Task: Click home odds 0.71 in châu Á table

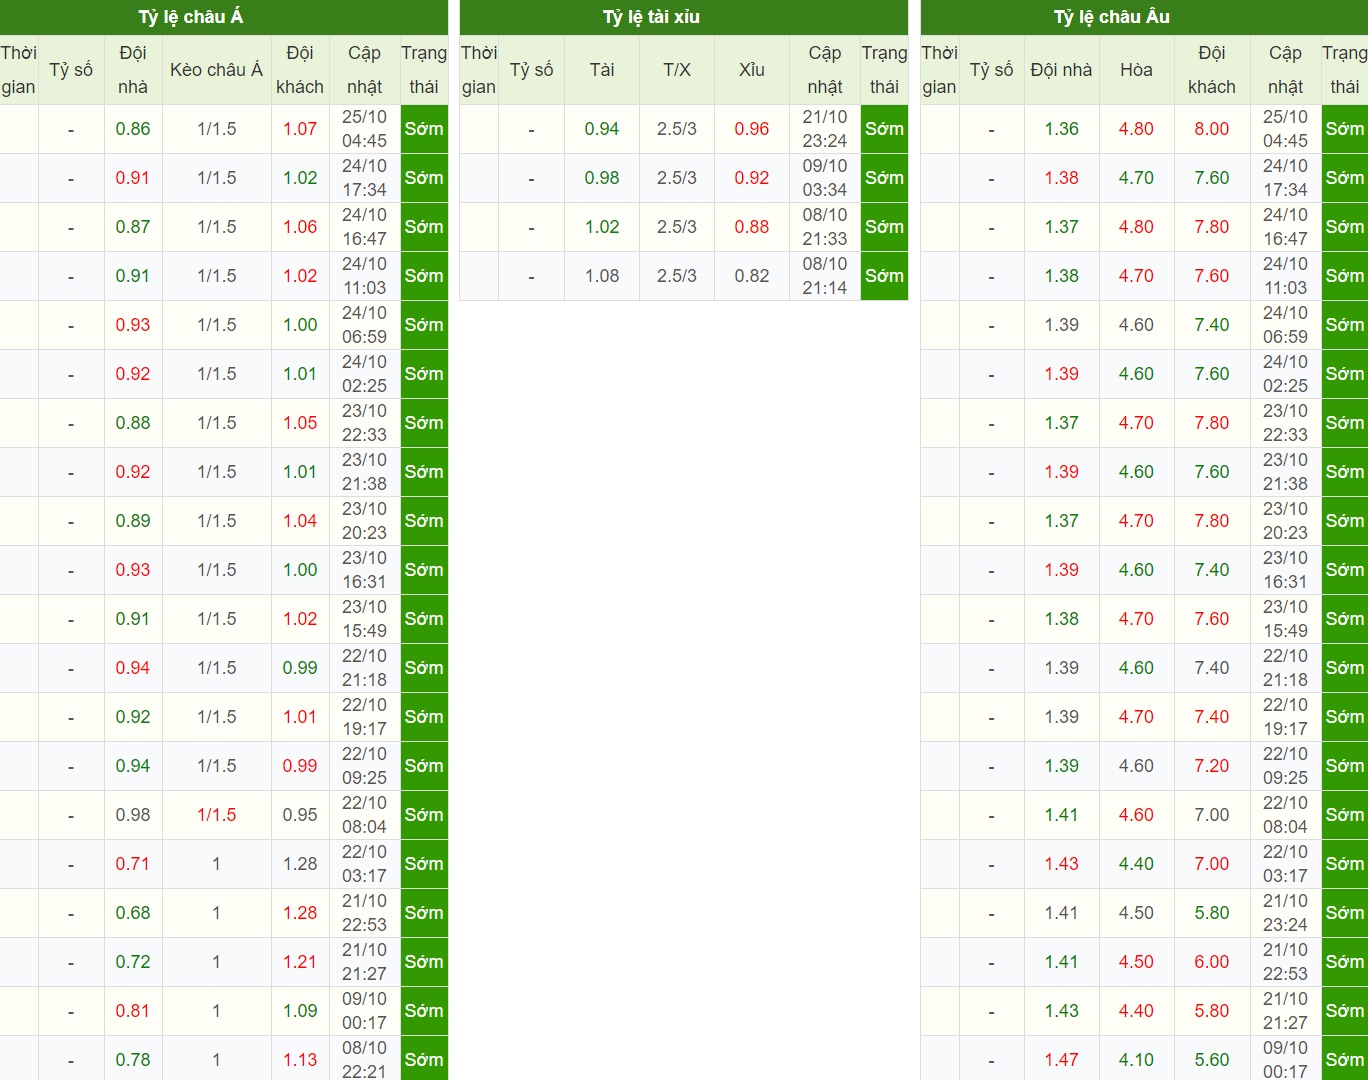Action: pos(133,864)
